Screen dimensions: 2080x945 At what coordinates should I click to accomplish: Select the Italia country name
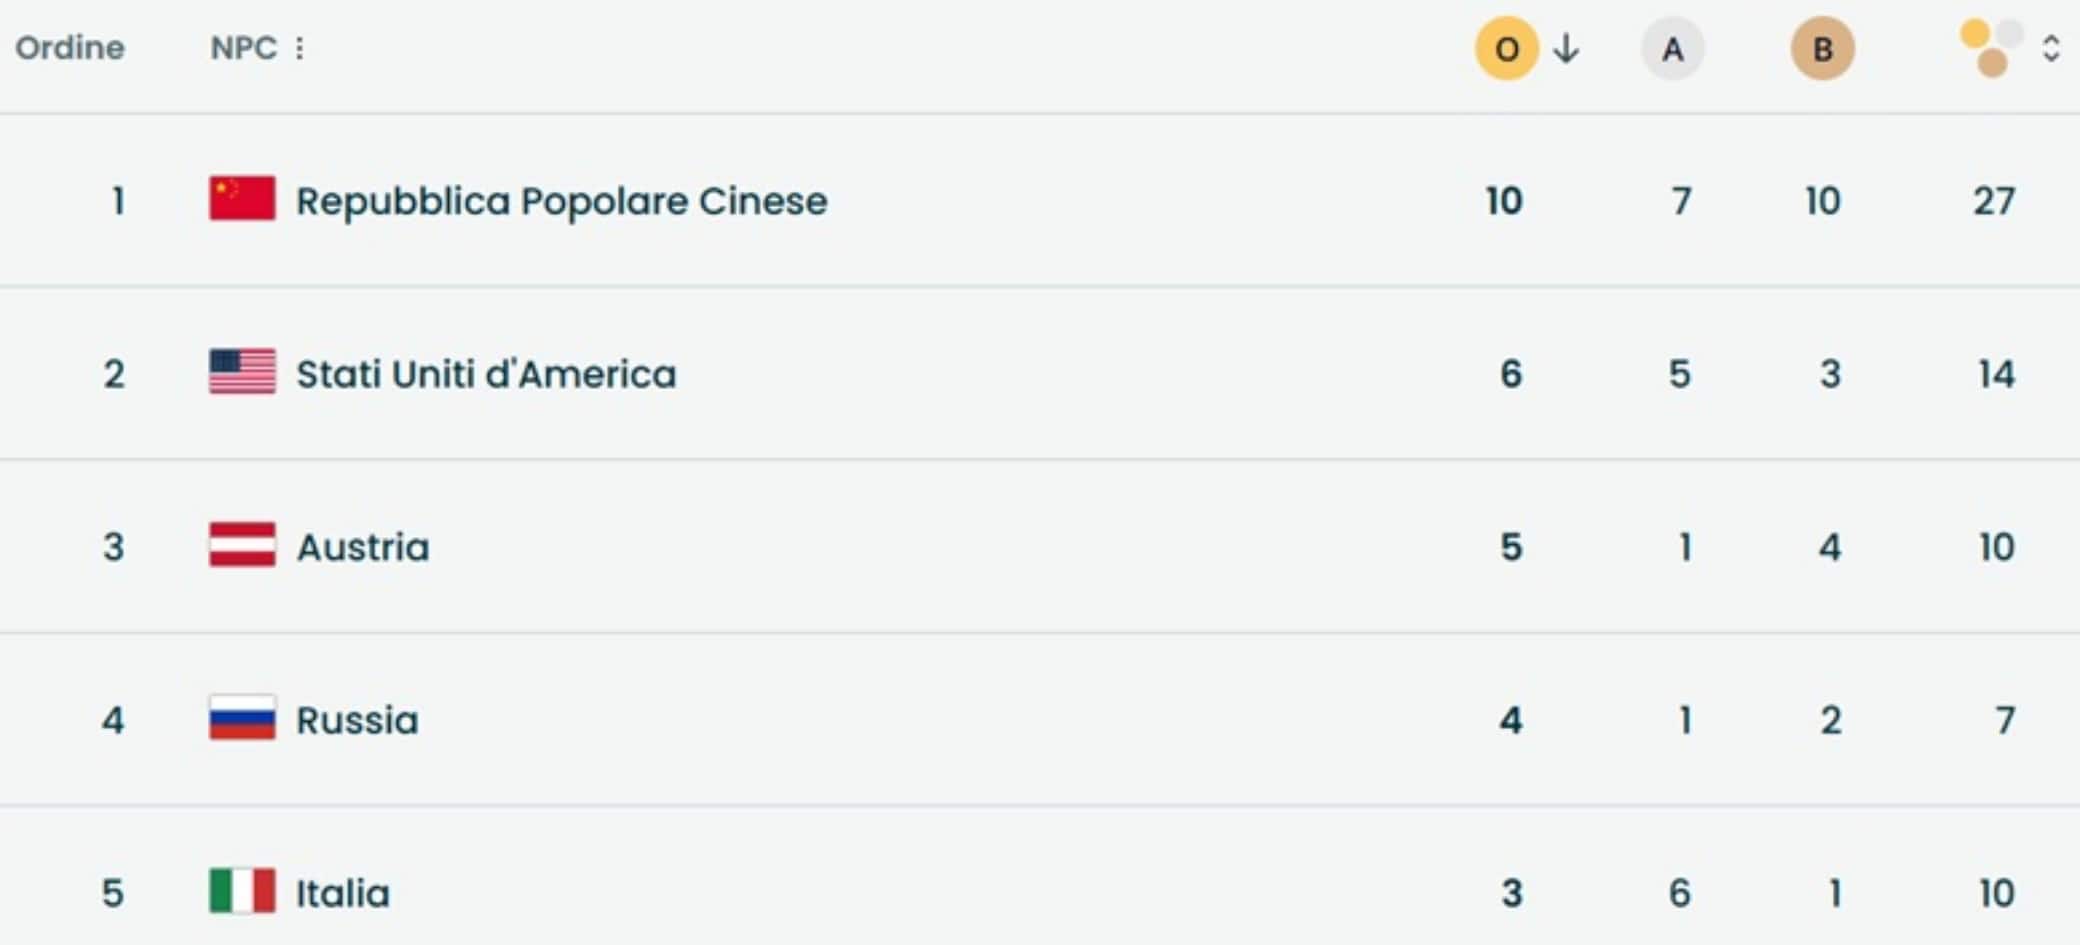point(342,893)
